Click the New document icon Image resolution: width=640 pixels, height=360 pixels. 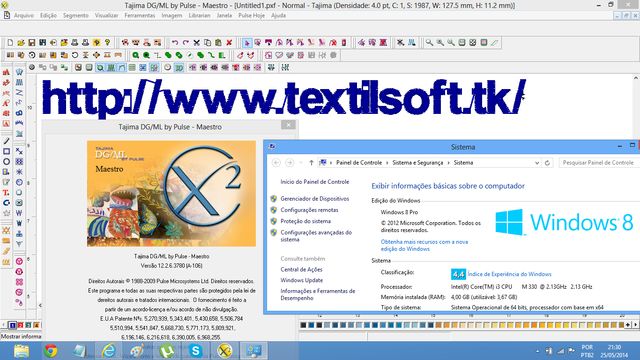pyautogui.click(x=10, y=42)
